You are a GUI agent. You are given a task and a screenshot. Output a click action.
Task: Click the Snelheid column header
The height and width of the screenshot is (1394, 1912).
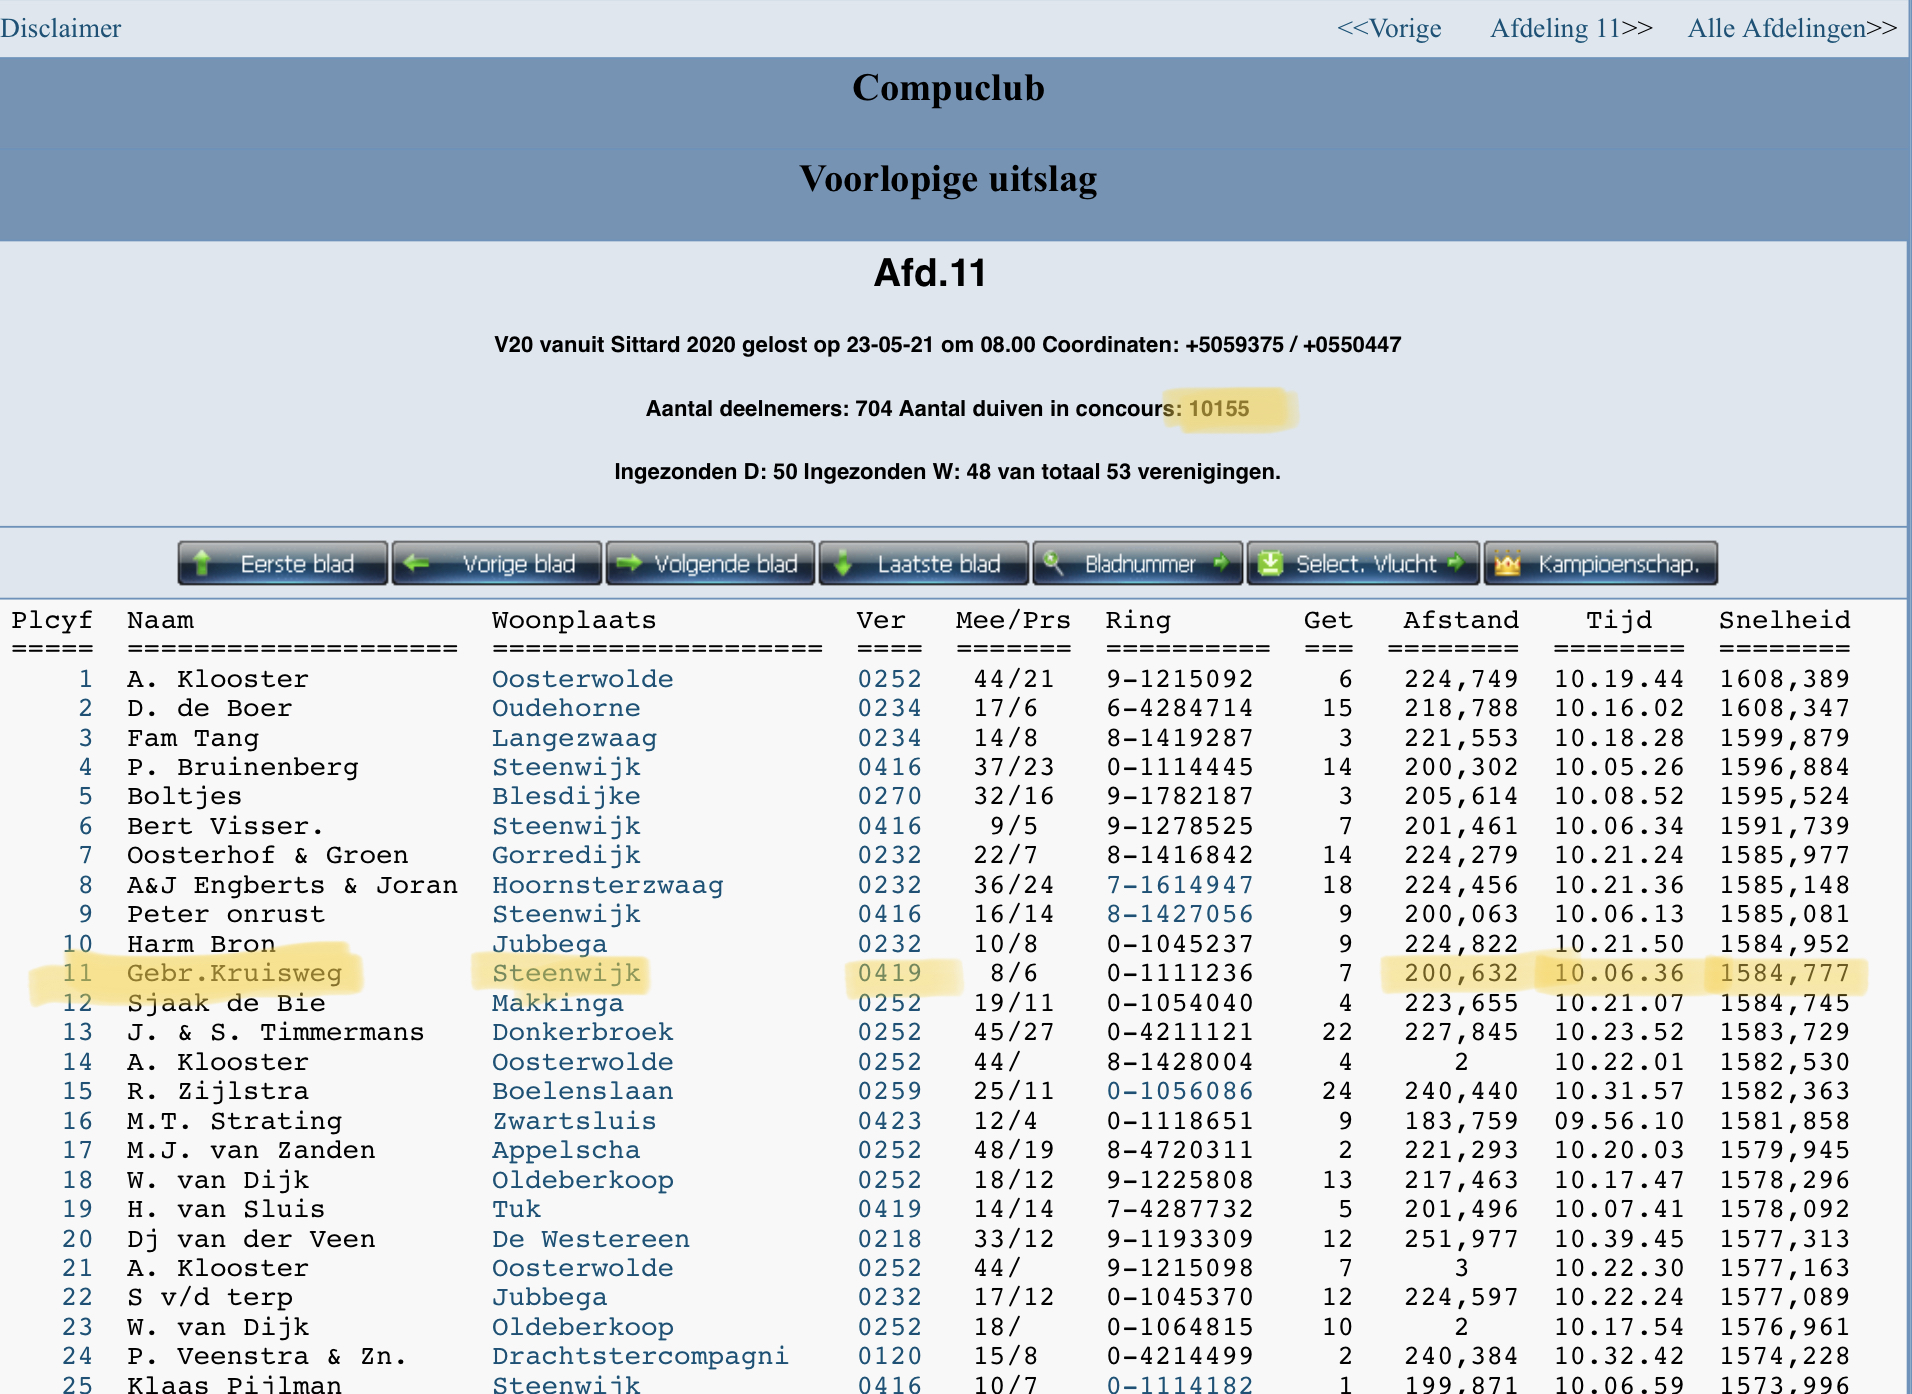(1784, 620)
